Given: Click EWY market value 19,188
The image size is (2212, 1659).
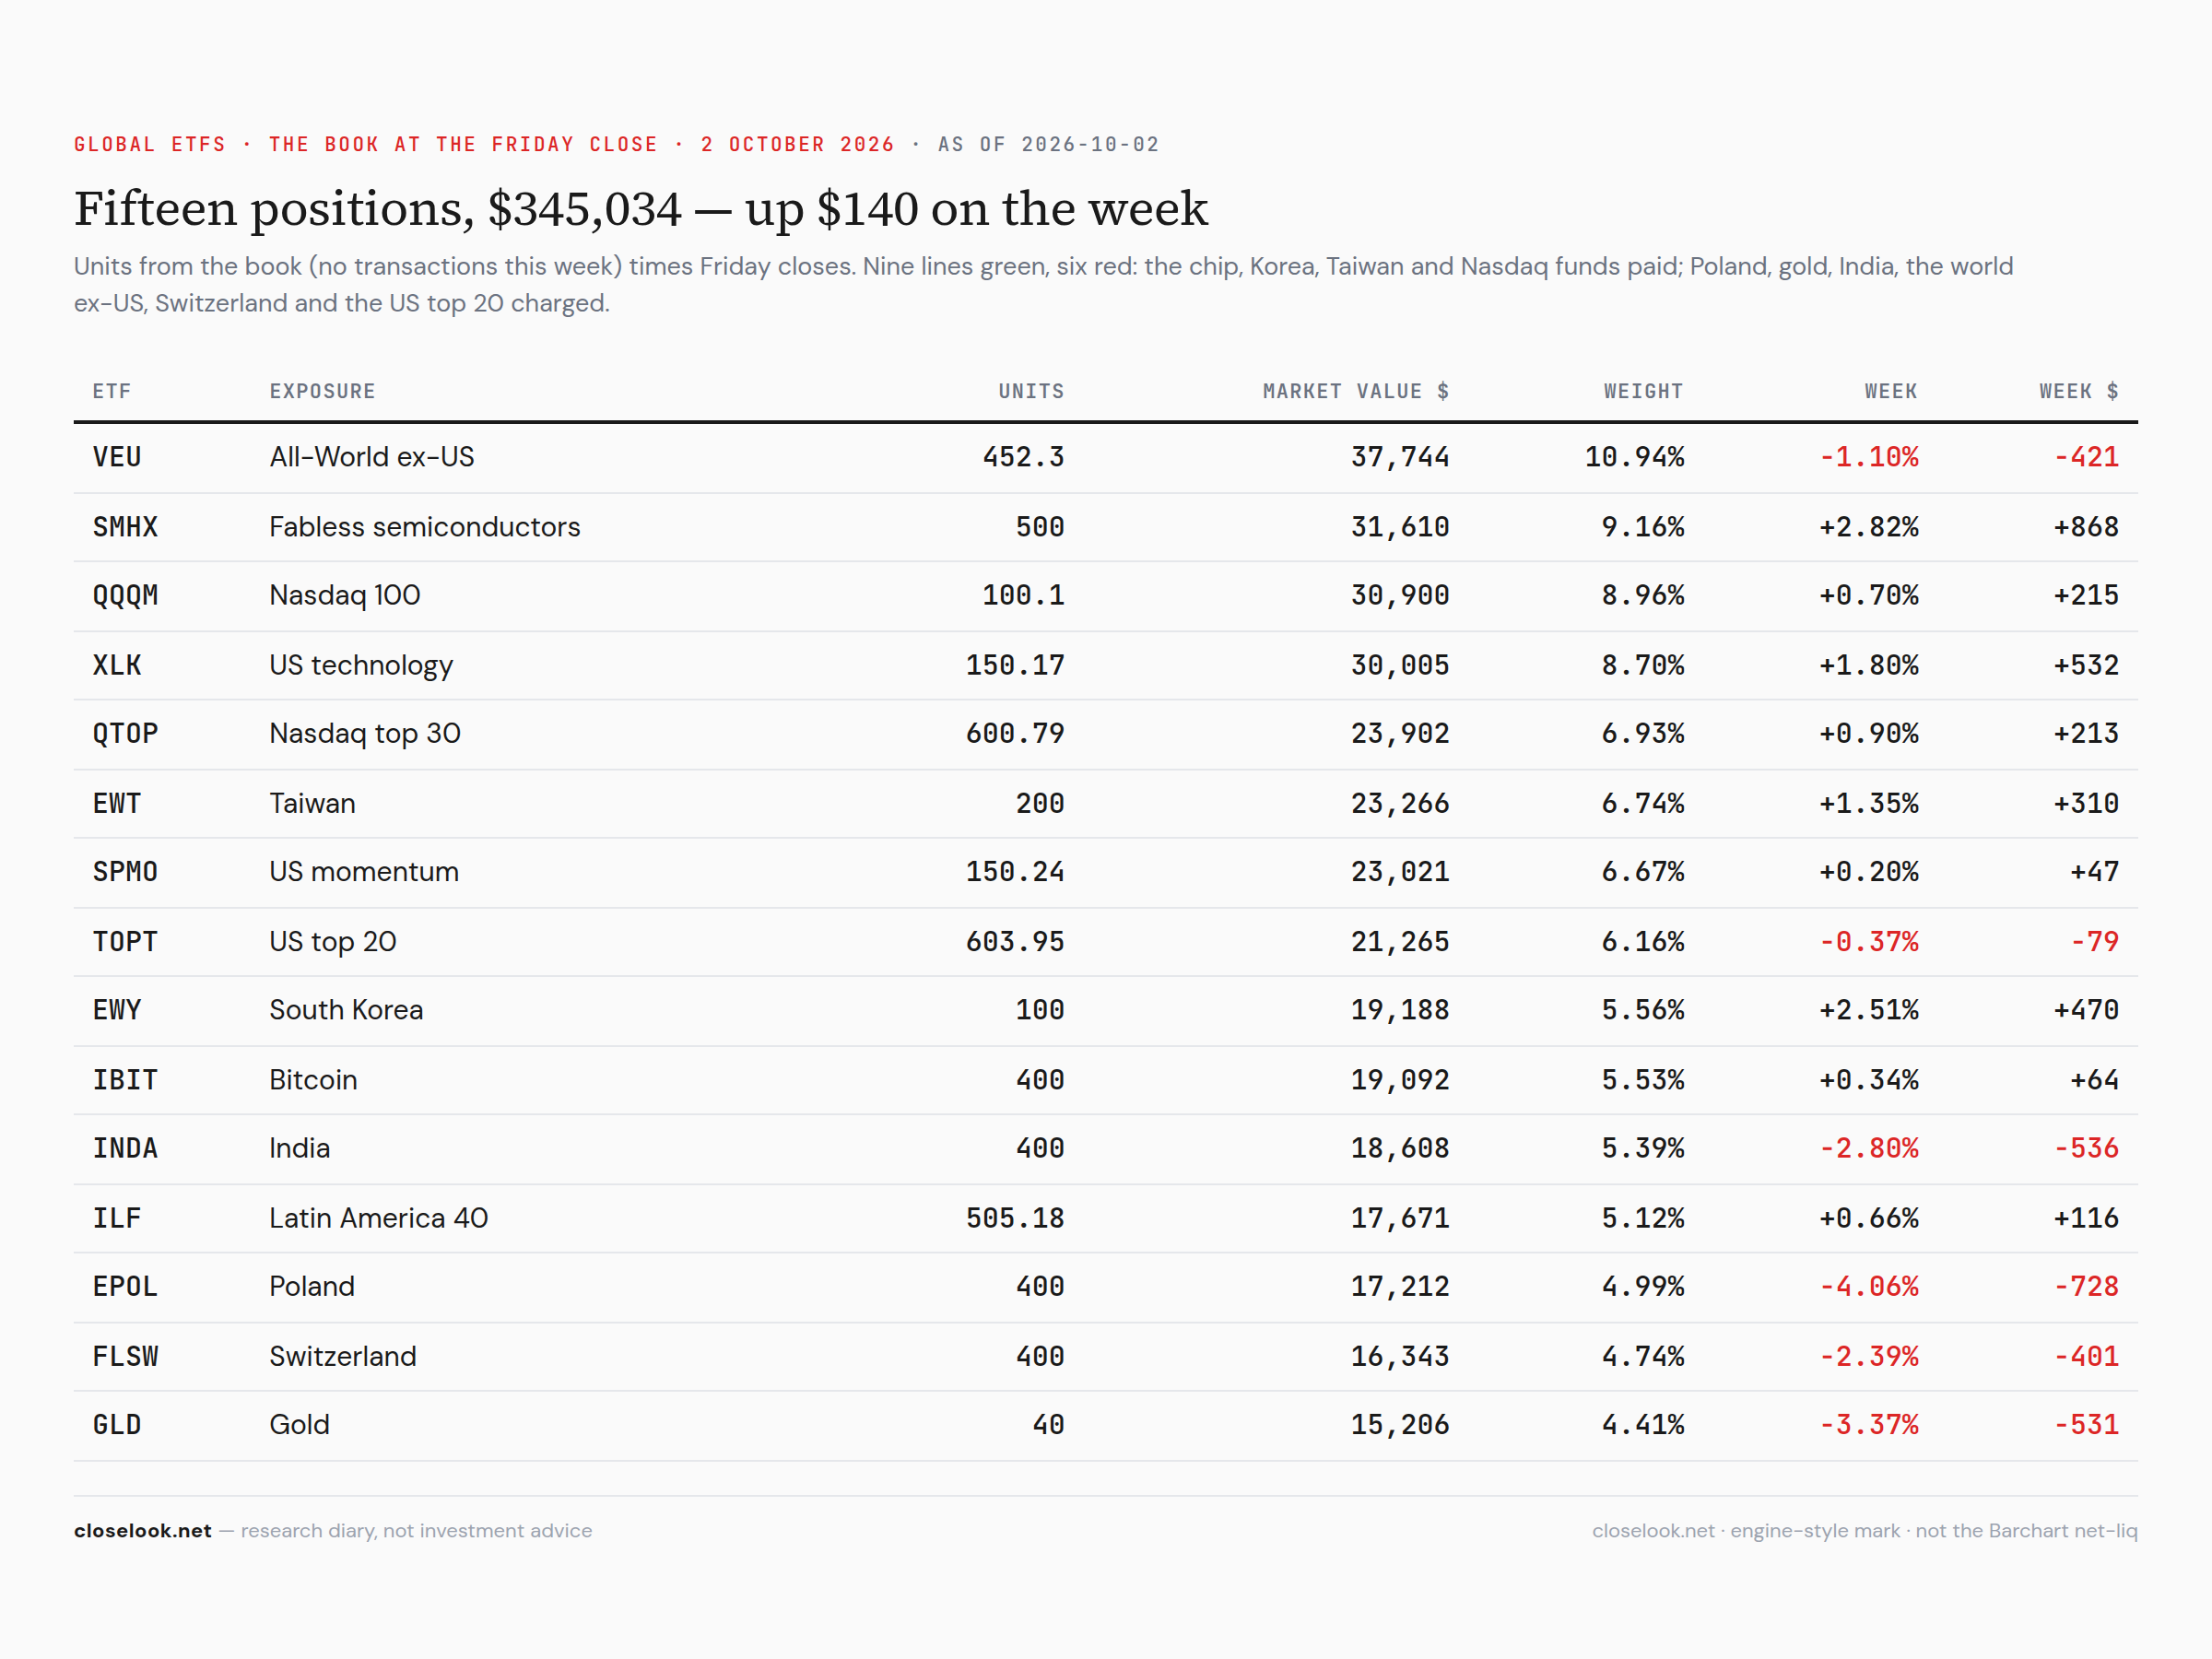Looking at the screenshot, I should (x=1400, y=1010).
